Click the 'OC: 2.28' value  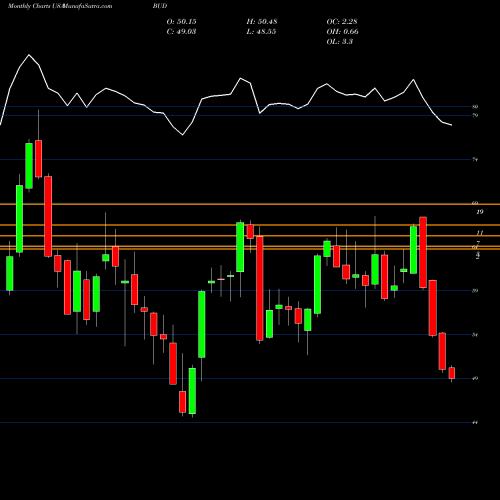[342, 21]
